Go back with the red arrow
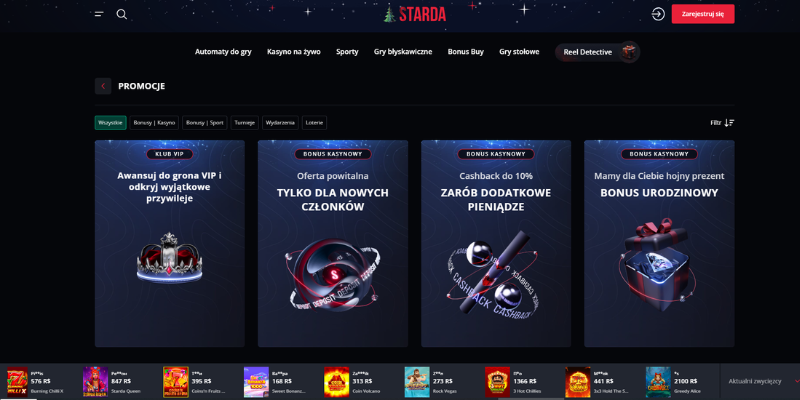 [x=103, y=86]
